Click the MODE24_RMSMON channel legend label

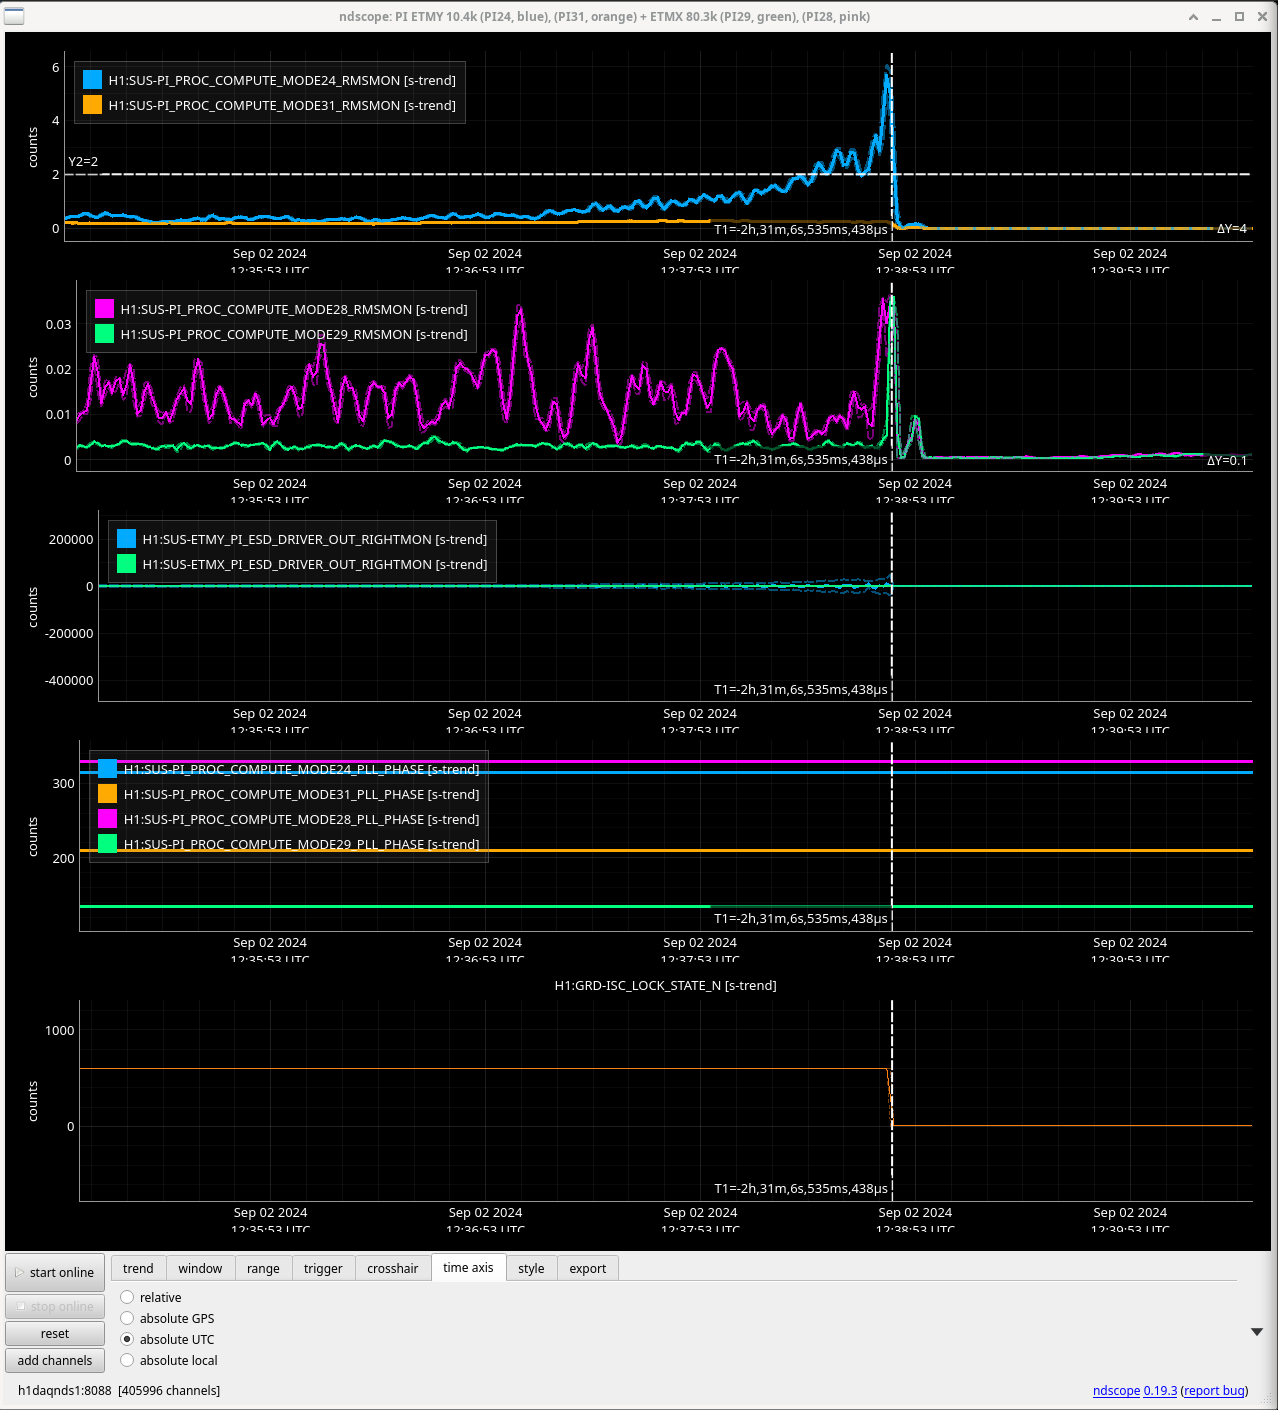[x=282, y=80]
